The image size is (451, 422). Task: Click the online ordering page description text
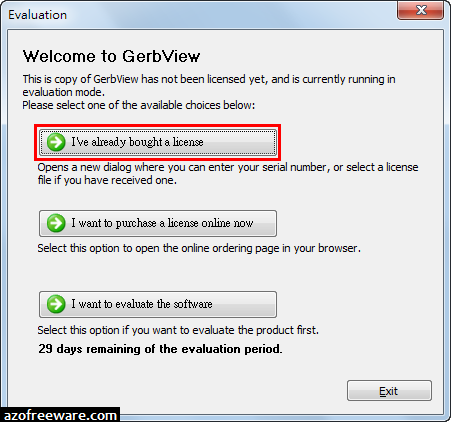pyautogui.click(x=199, y=248)
